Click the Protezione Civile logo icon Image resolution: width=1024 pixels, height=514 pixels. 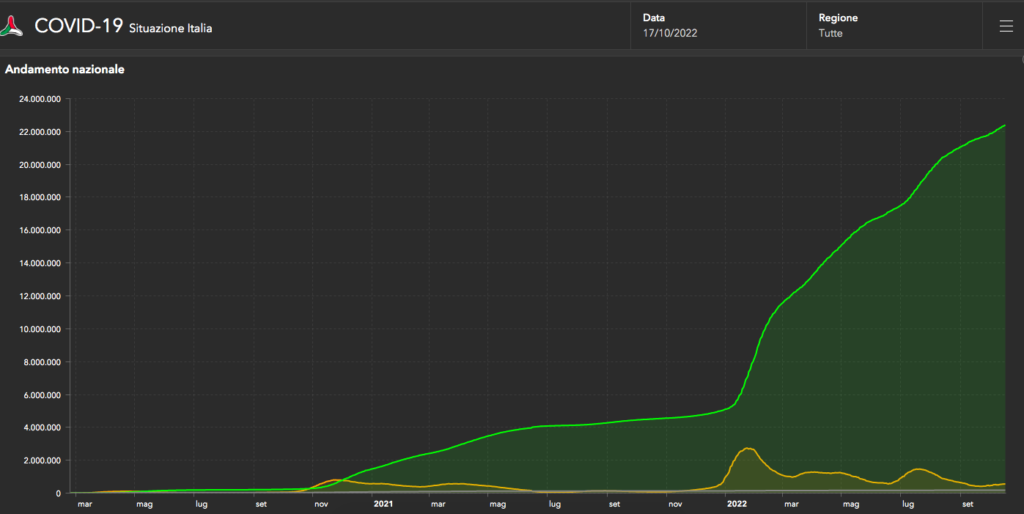[x=14, y=26]
